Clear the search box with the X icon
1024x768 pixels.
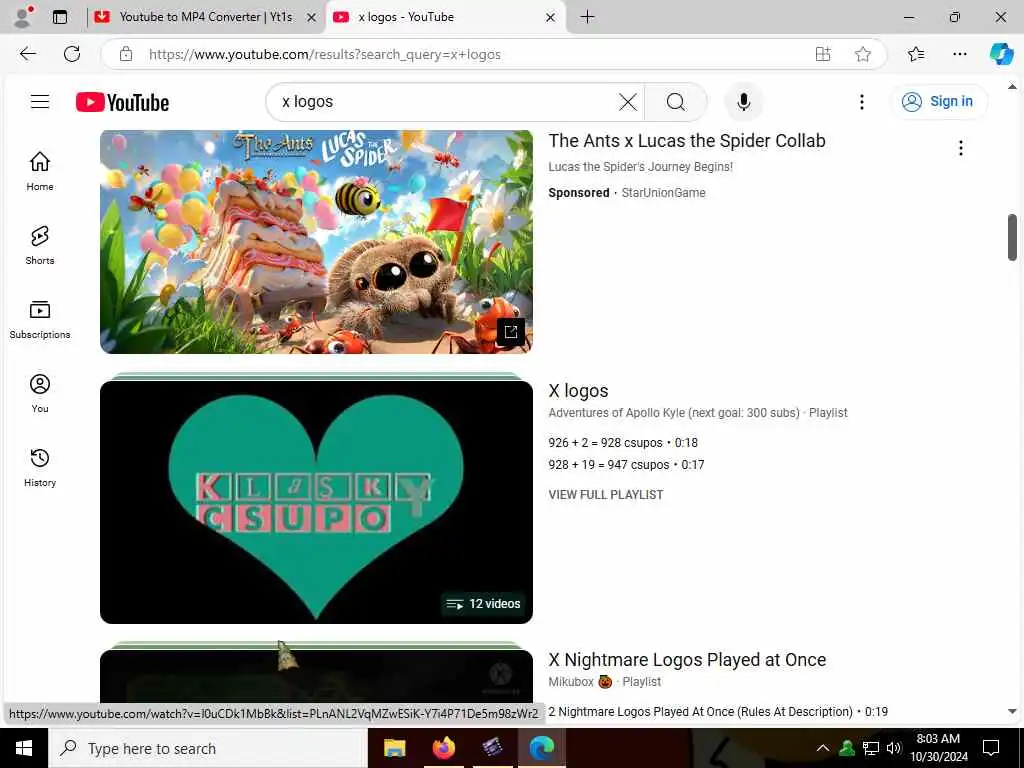click(x=628, y=102)
